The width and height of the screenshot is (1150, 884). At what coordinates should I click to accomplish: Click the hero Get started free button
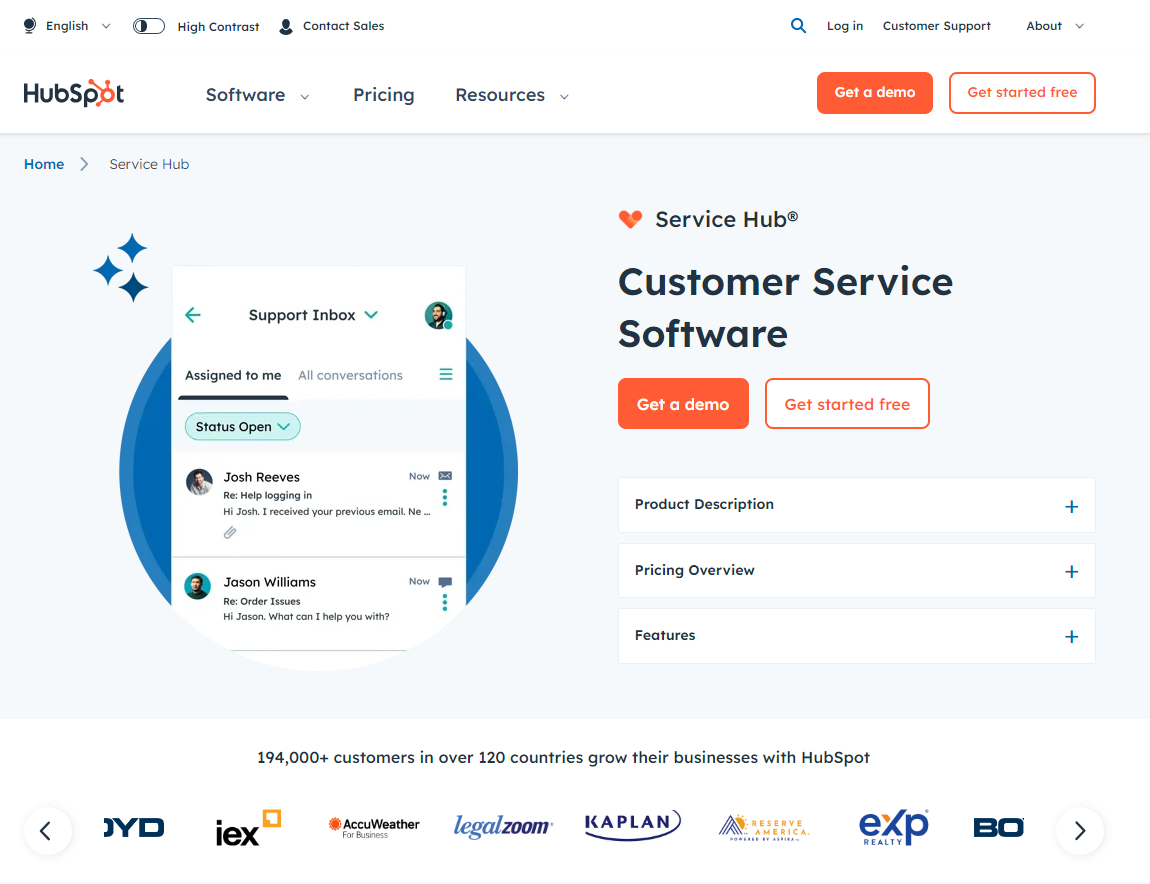tap(847, 403)
